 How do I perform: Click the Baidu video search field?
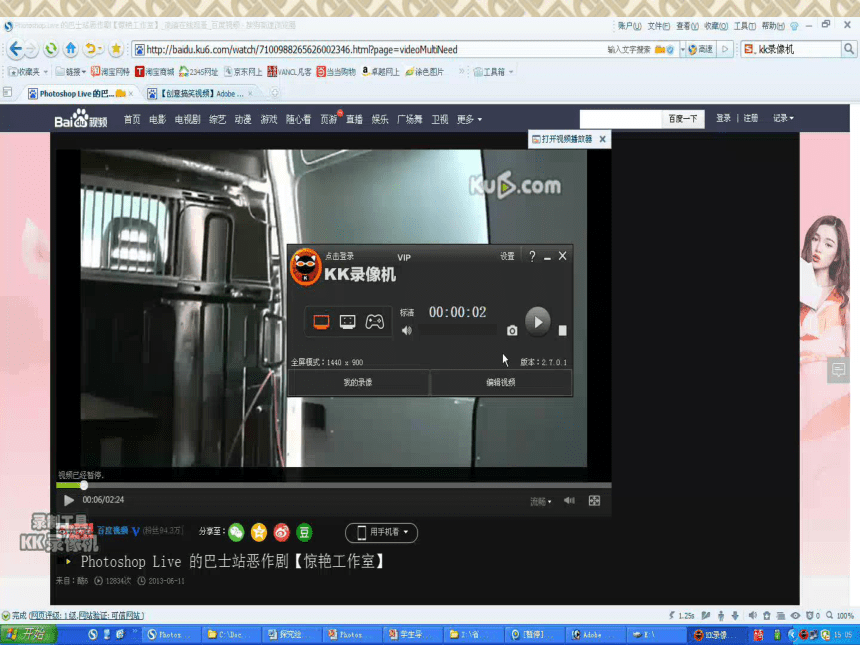(620, 118)
